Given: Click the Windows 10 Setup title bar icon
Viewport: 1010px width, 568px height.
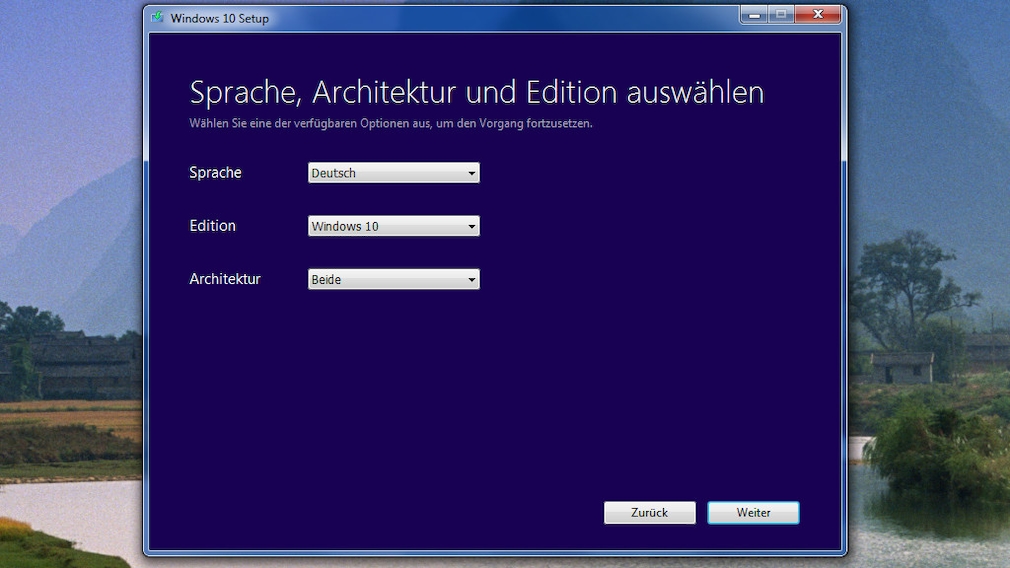Looking at the screenshot, I should pyautogui.click(x=158, y=18).
